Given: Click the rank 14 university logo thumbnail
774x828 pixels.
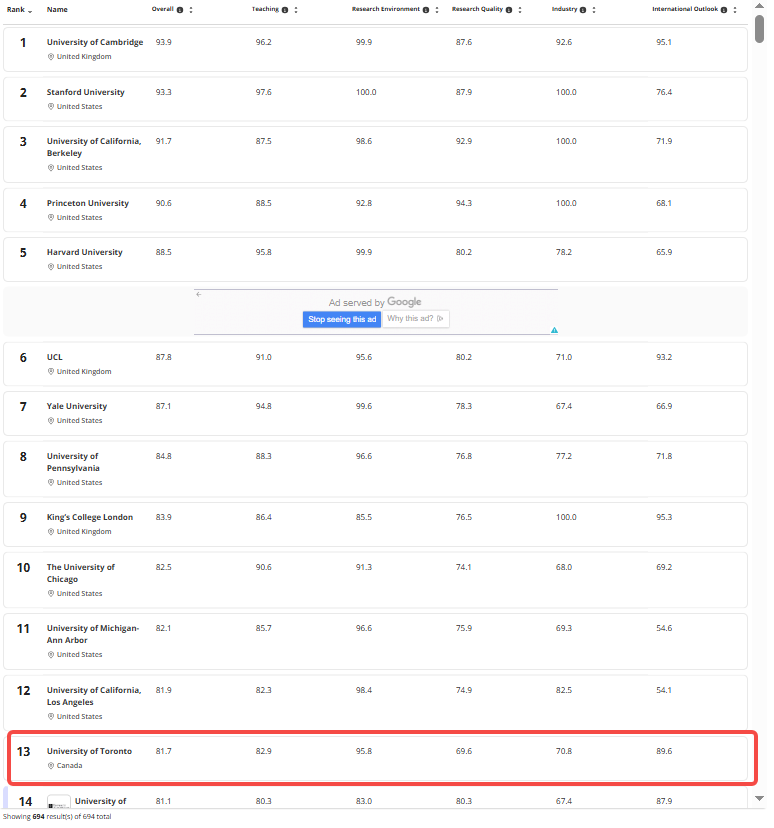Looking at the screenshot, I should tap(59, 801).
